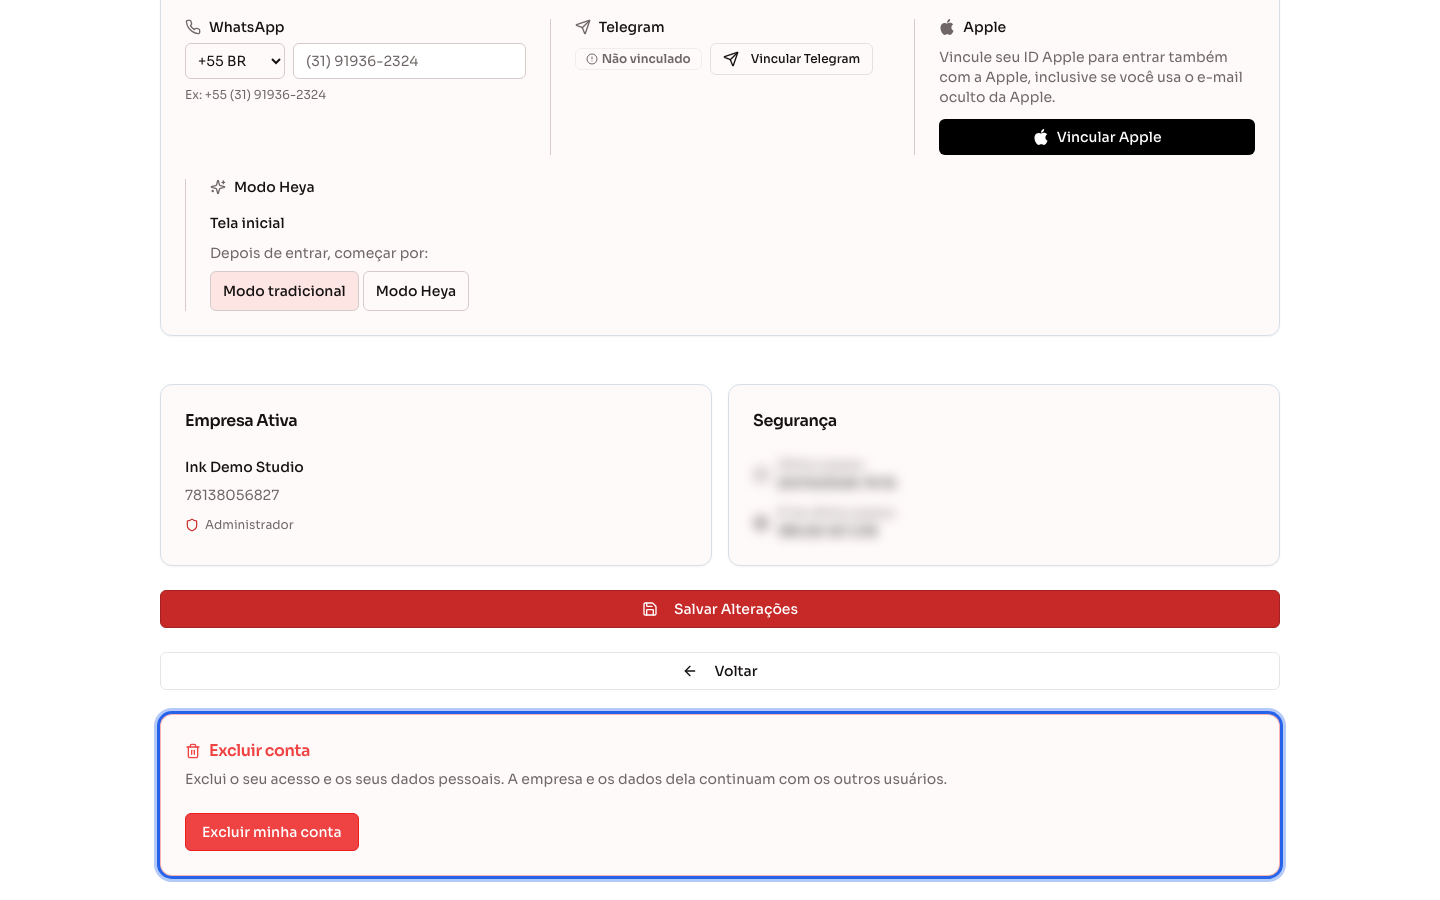The height and width of the screenshot is (900, 1440).
Task: Click the black Vincular Apple button
Action: click(x=1097, y=137)
